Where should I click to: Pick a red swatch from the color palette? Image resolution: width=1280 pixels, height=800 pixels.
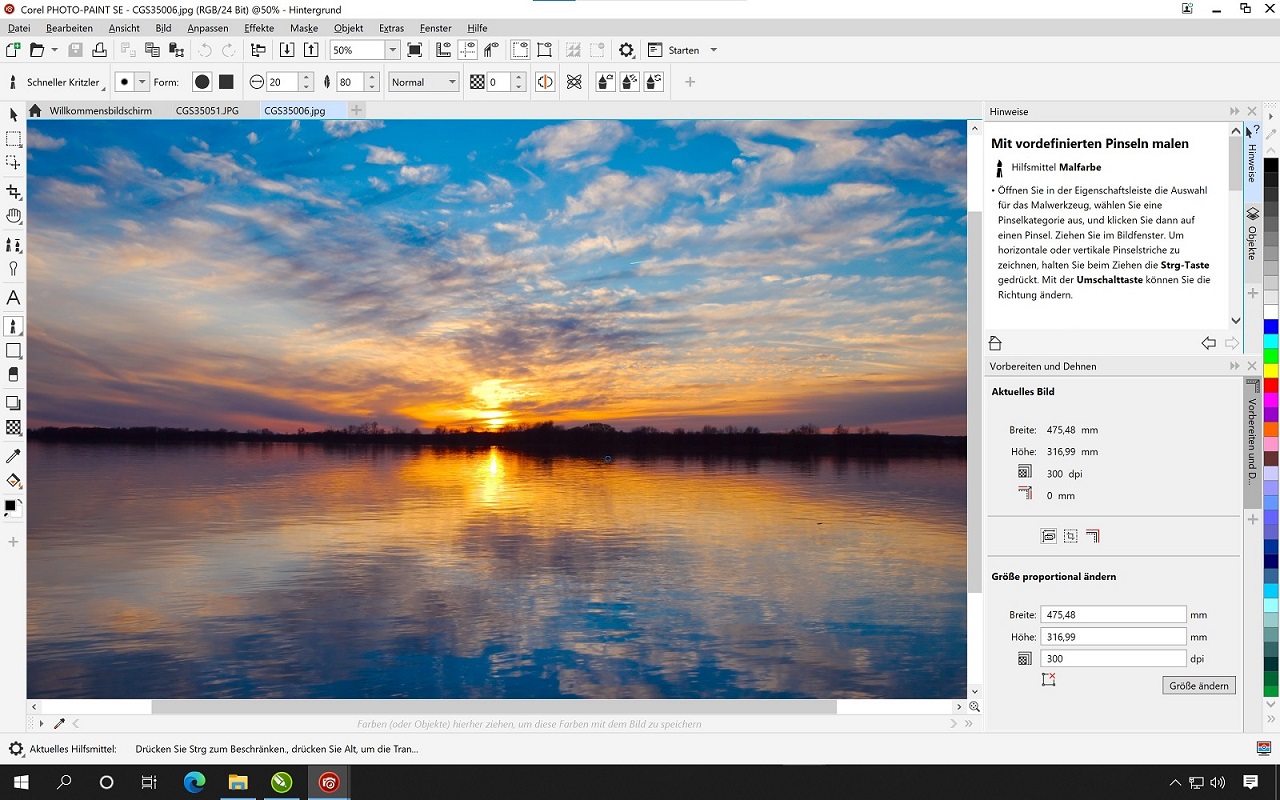pos(1270,384)
